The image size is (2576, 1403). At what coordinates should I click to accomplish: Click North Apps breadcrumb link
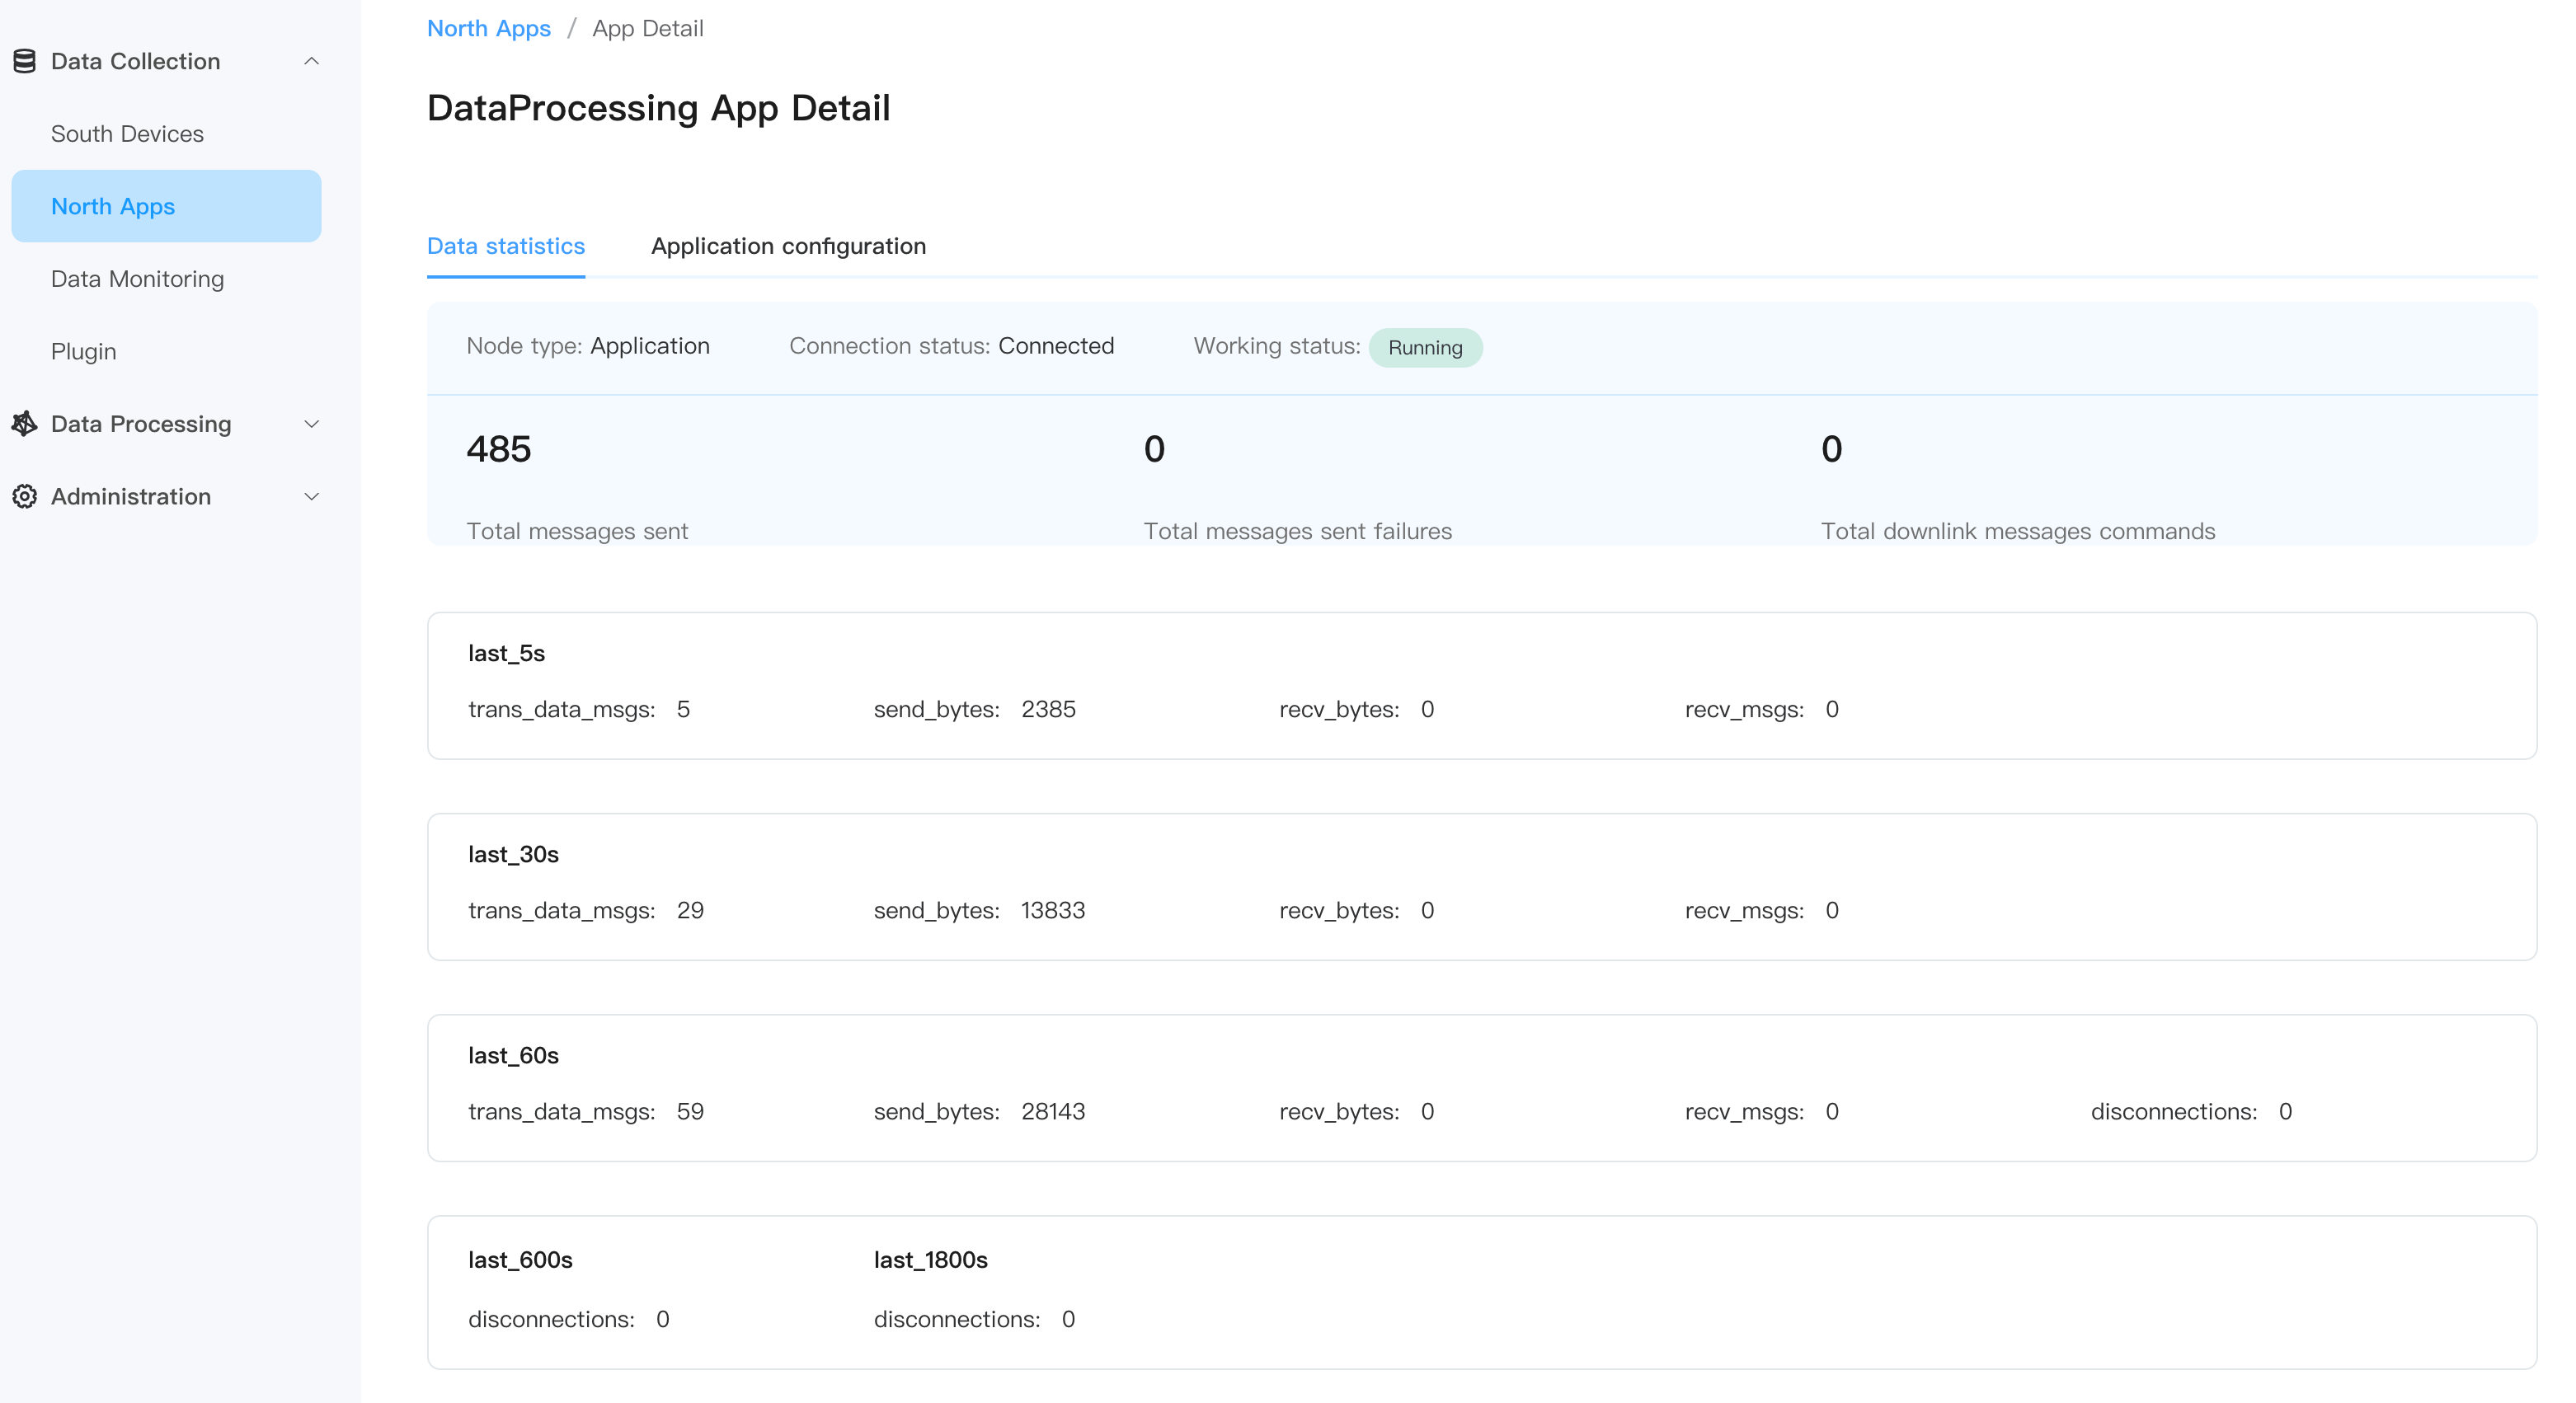pos(488,28)
